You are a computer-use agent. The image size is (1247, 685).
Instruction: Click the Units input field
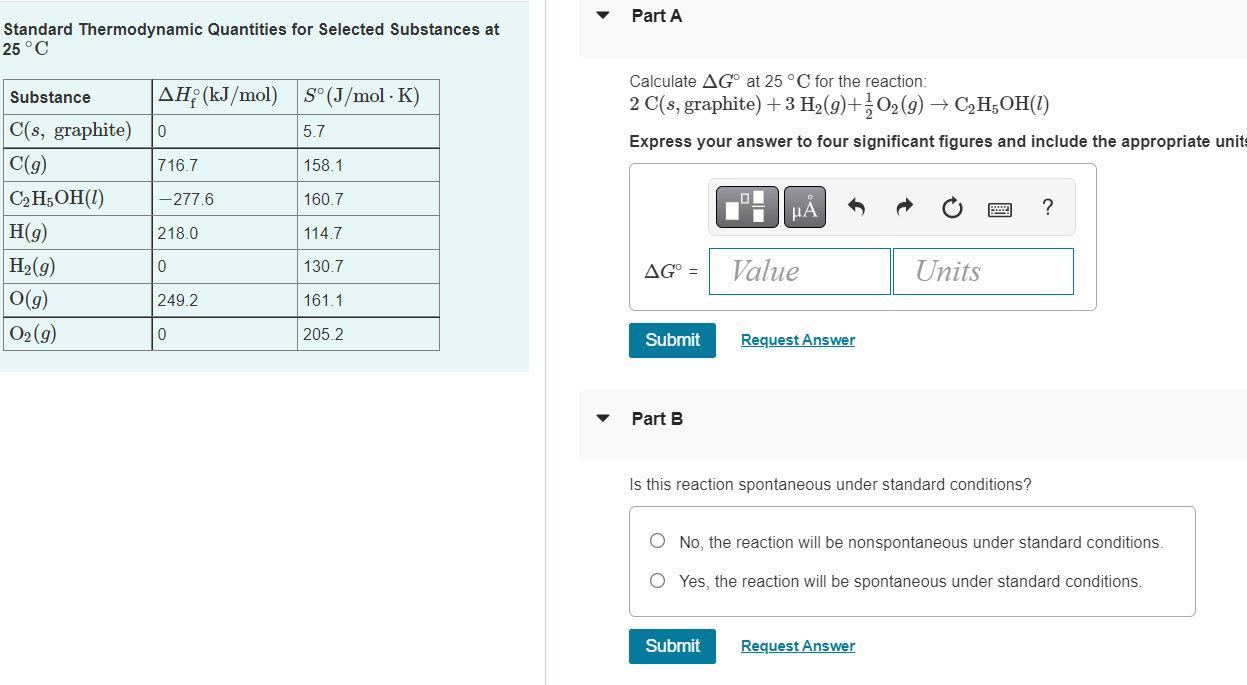[x=983, y=271]
